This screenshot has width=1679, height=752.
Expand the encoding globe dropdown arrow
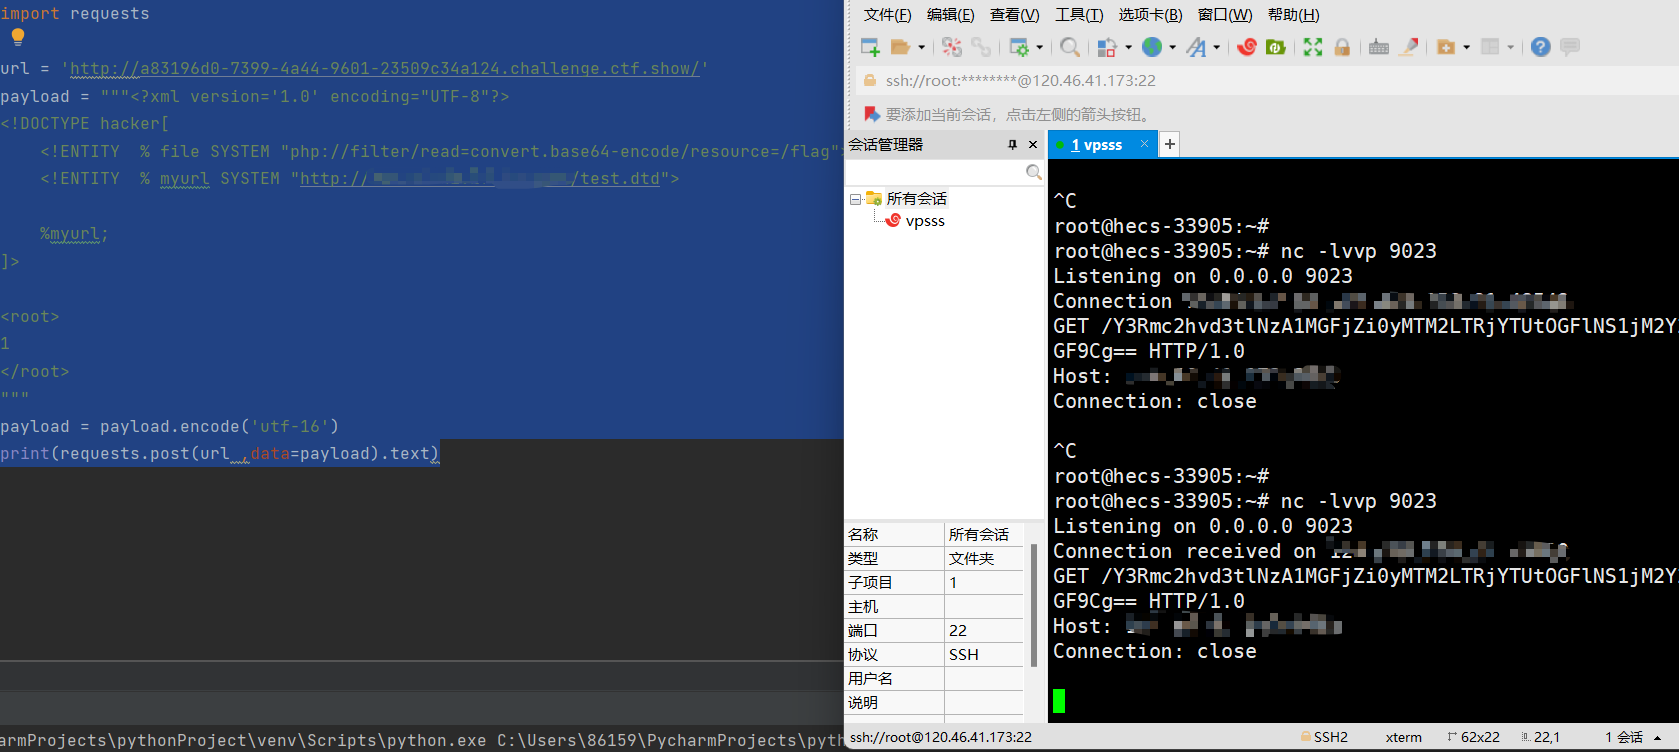[1173, 47]
